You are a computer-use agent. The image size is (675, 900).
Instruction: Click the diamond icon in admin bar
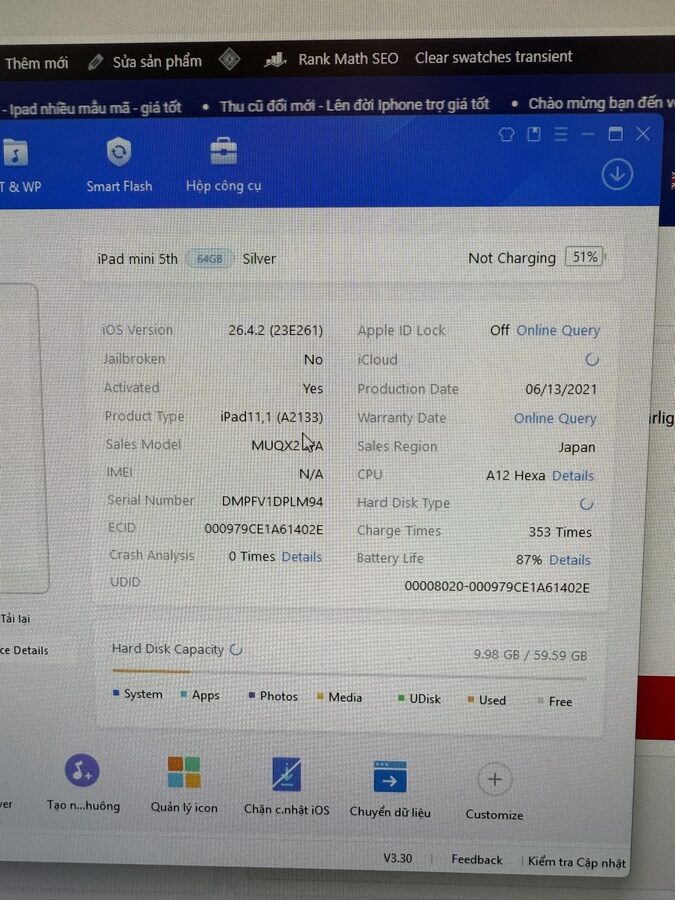229,59
